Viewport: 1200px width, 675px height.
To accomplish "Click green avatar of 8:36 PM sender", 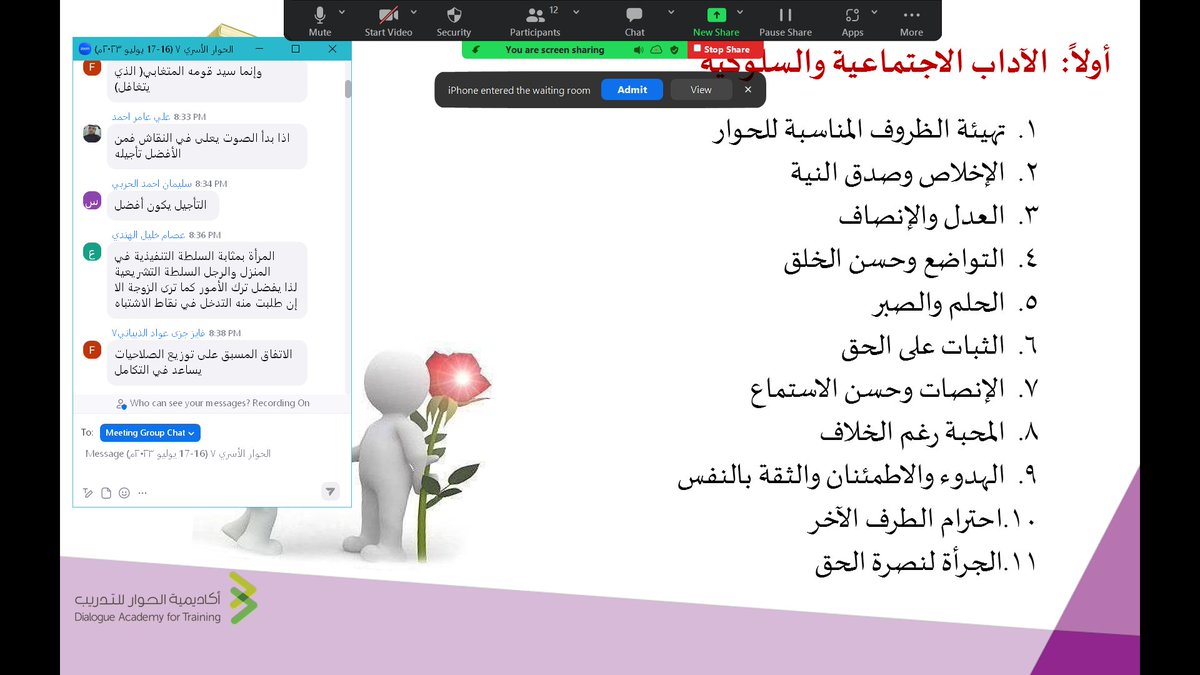I will [92, 251].
